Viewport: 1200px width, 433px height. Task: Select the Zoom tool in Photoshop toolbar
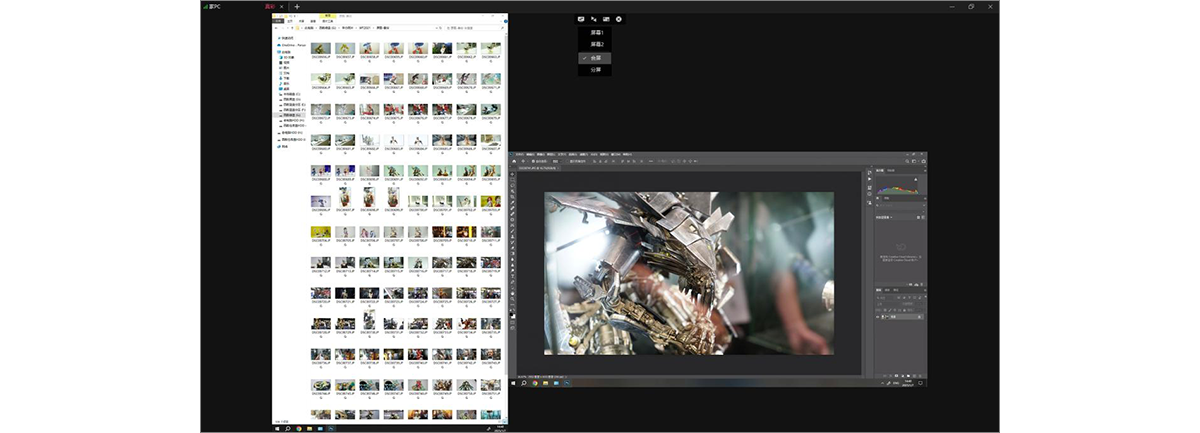(513, 299)
